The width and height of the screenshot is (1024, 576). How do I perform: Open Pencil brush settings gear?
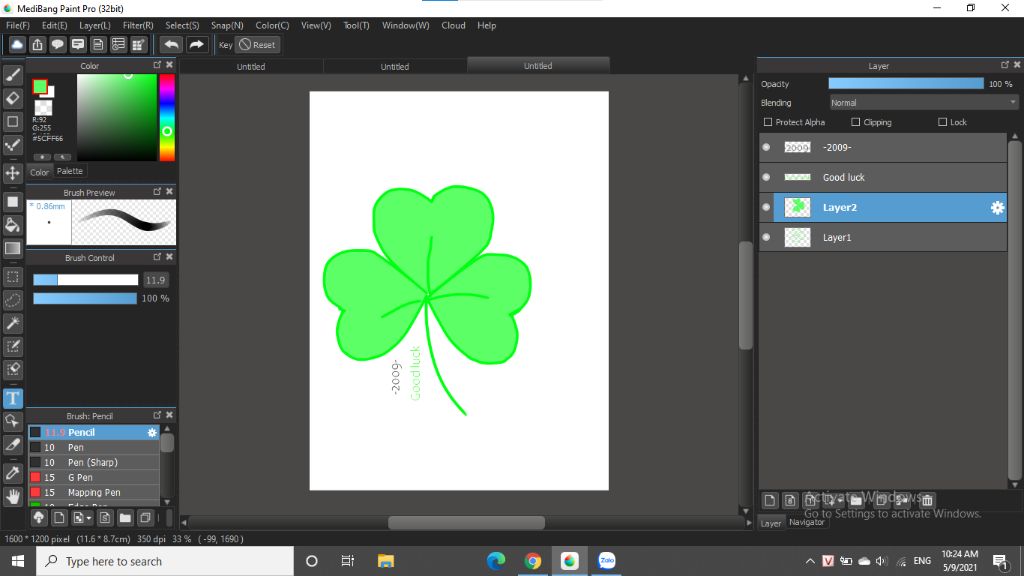pyautogui.click(x=152, y=432)
